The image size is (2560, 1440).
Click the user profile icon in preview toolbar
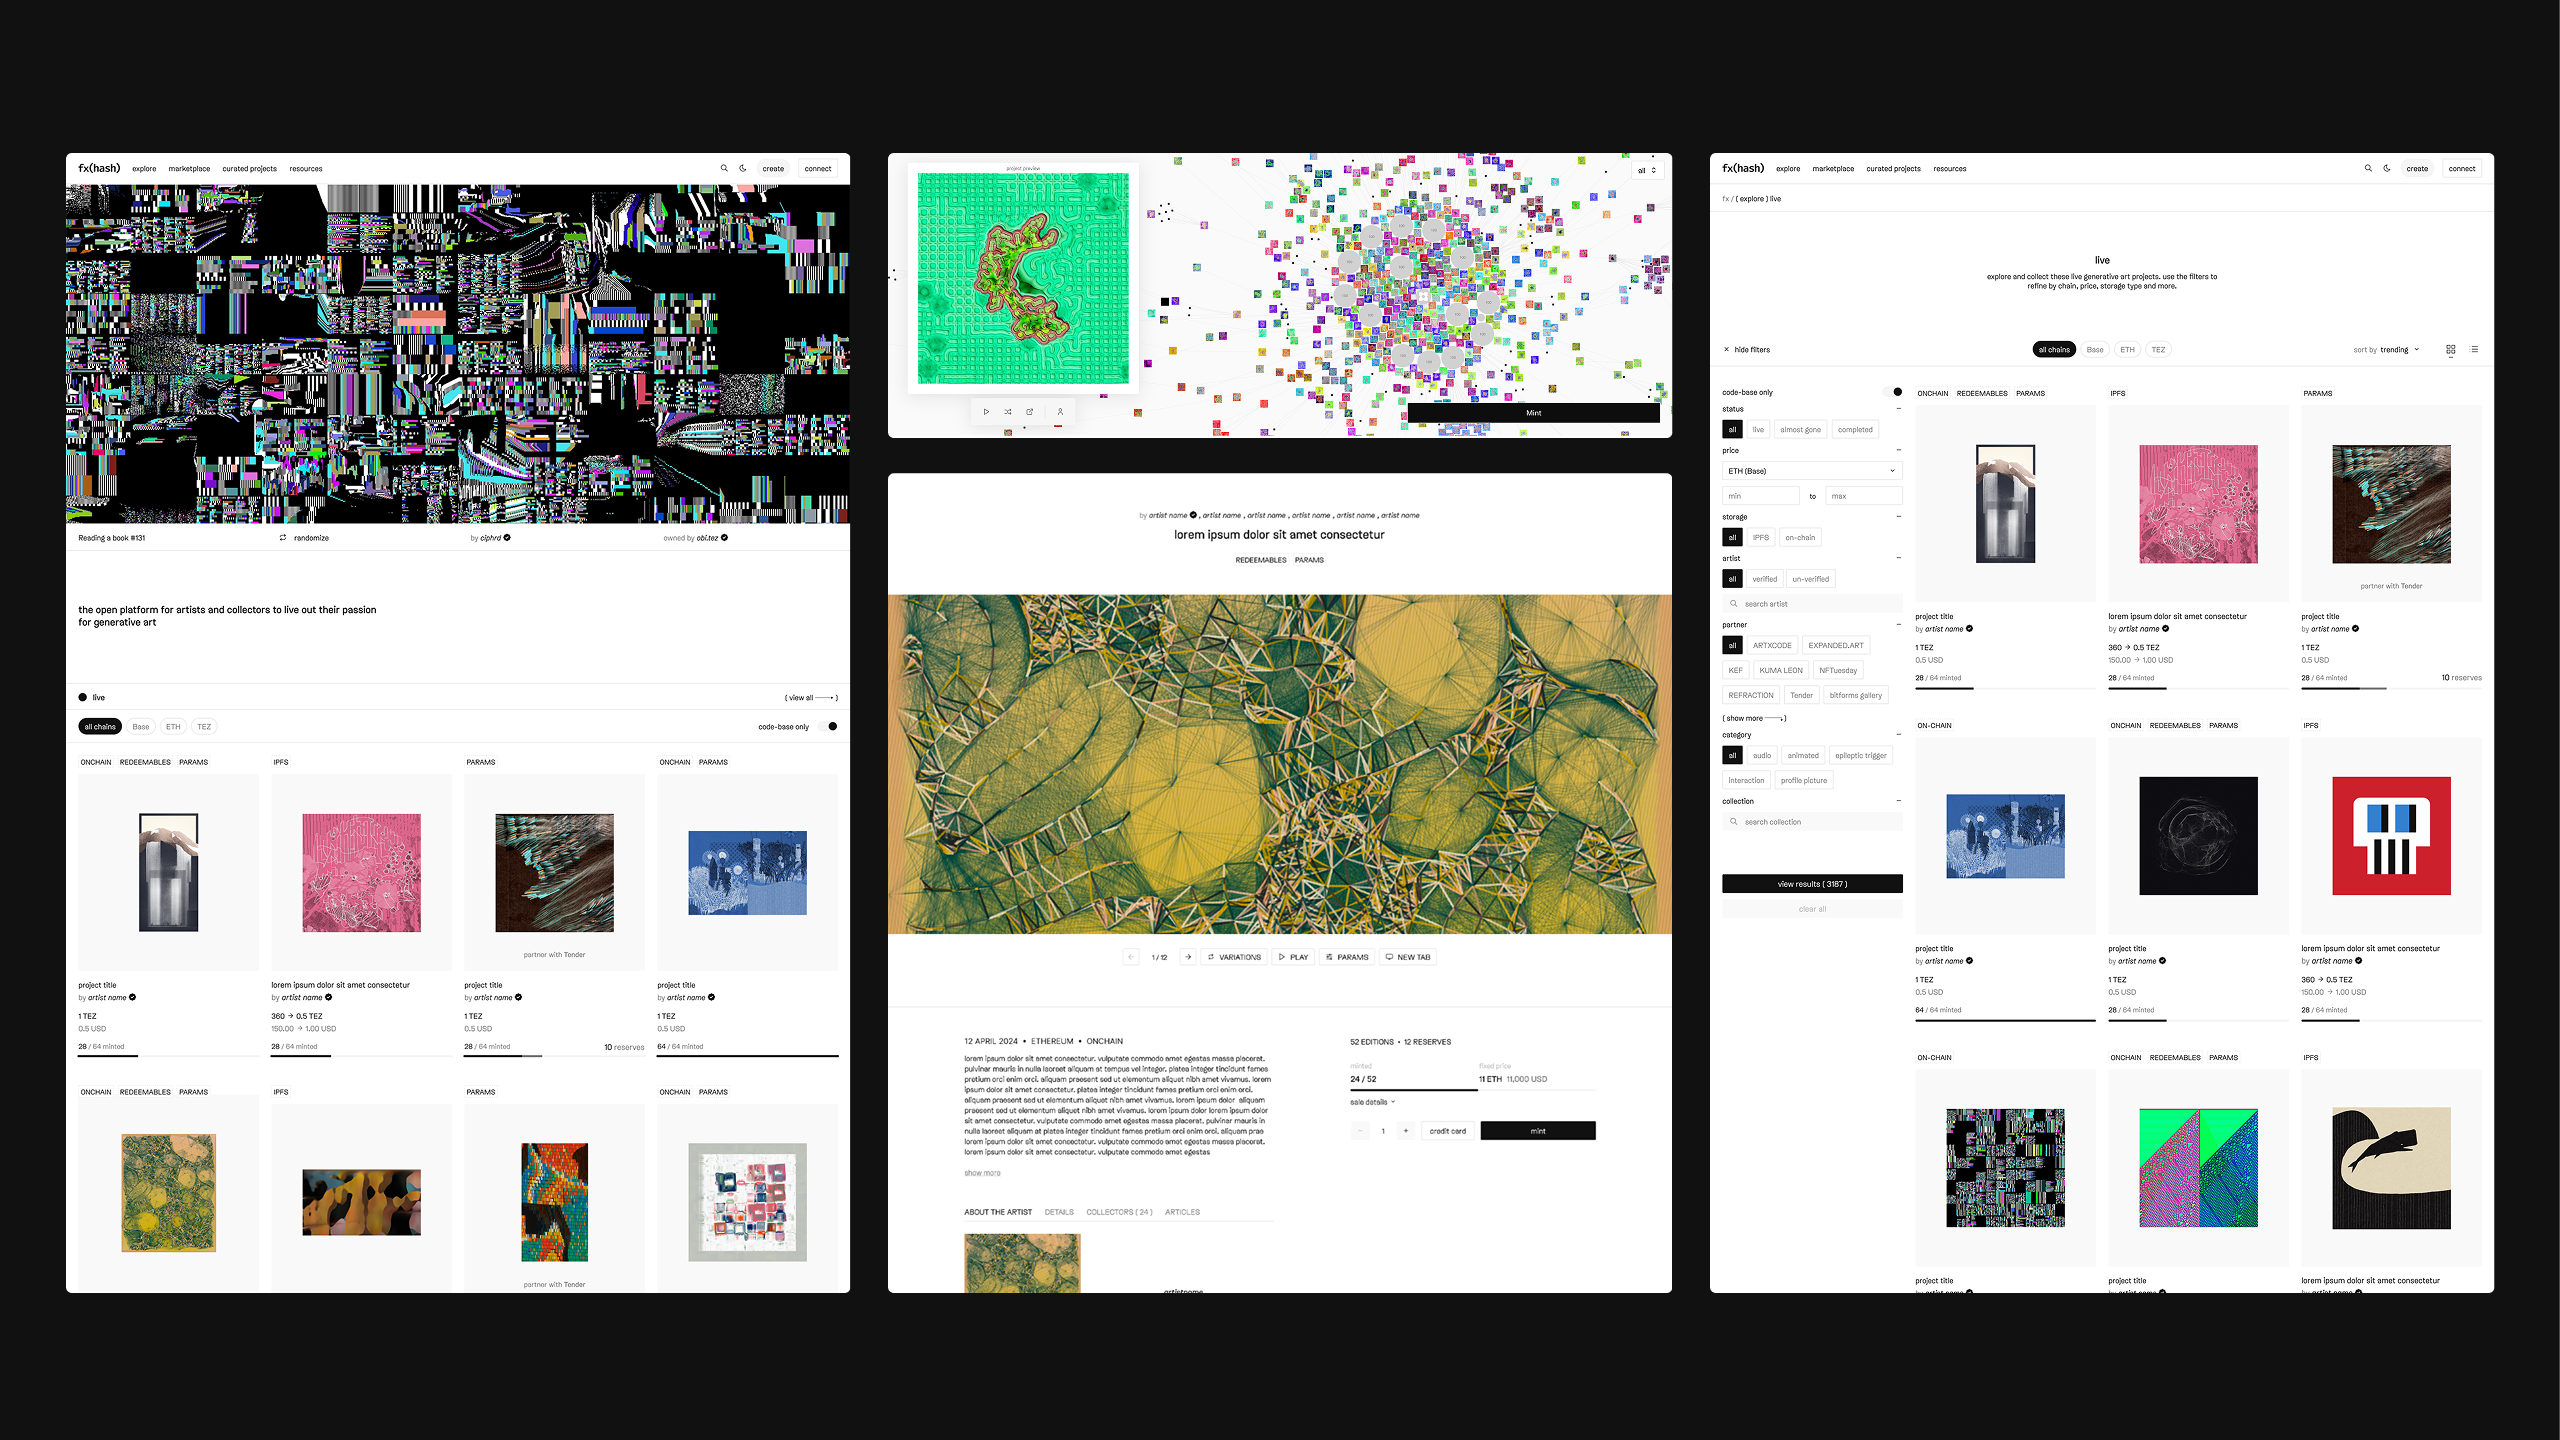1060,412
